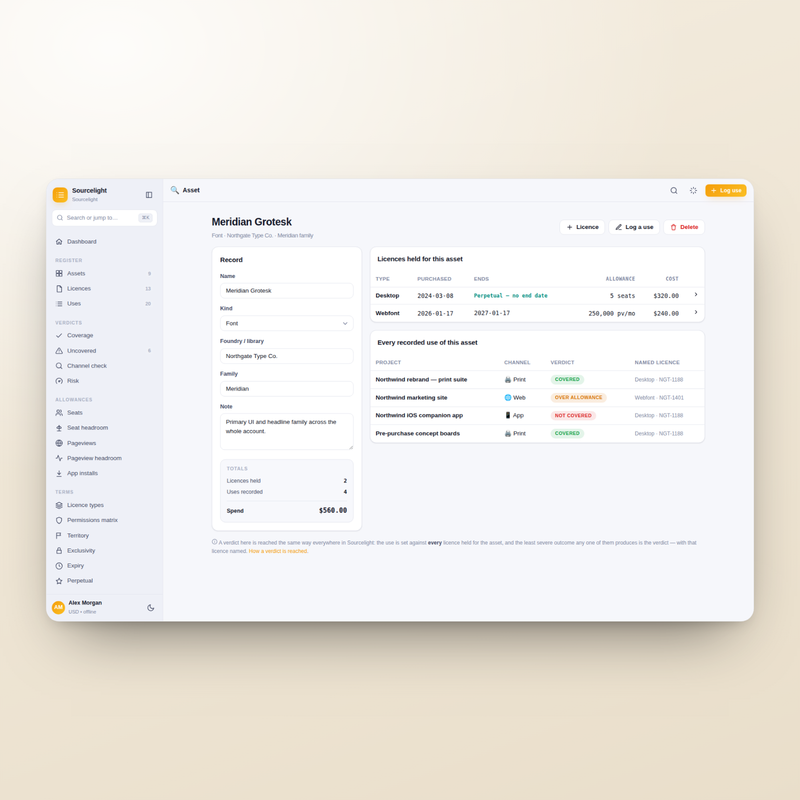
Task: Click the Web channel globe icon
Action: (x=508, y=397)
